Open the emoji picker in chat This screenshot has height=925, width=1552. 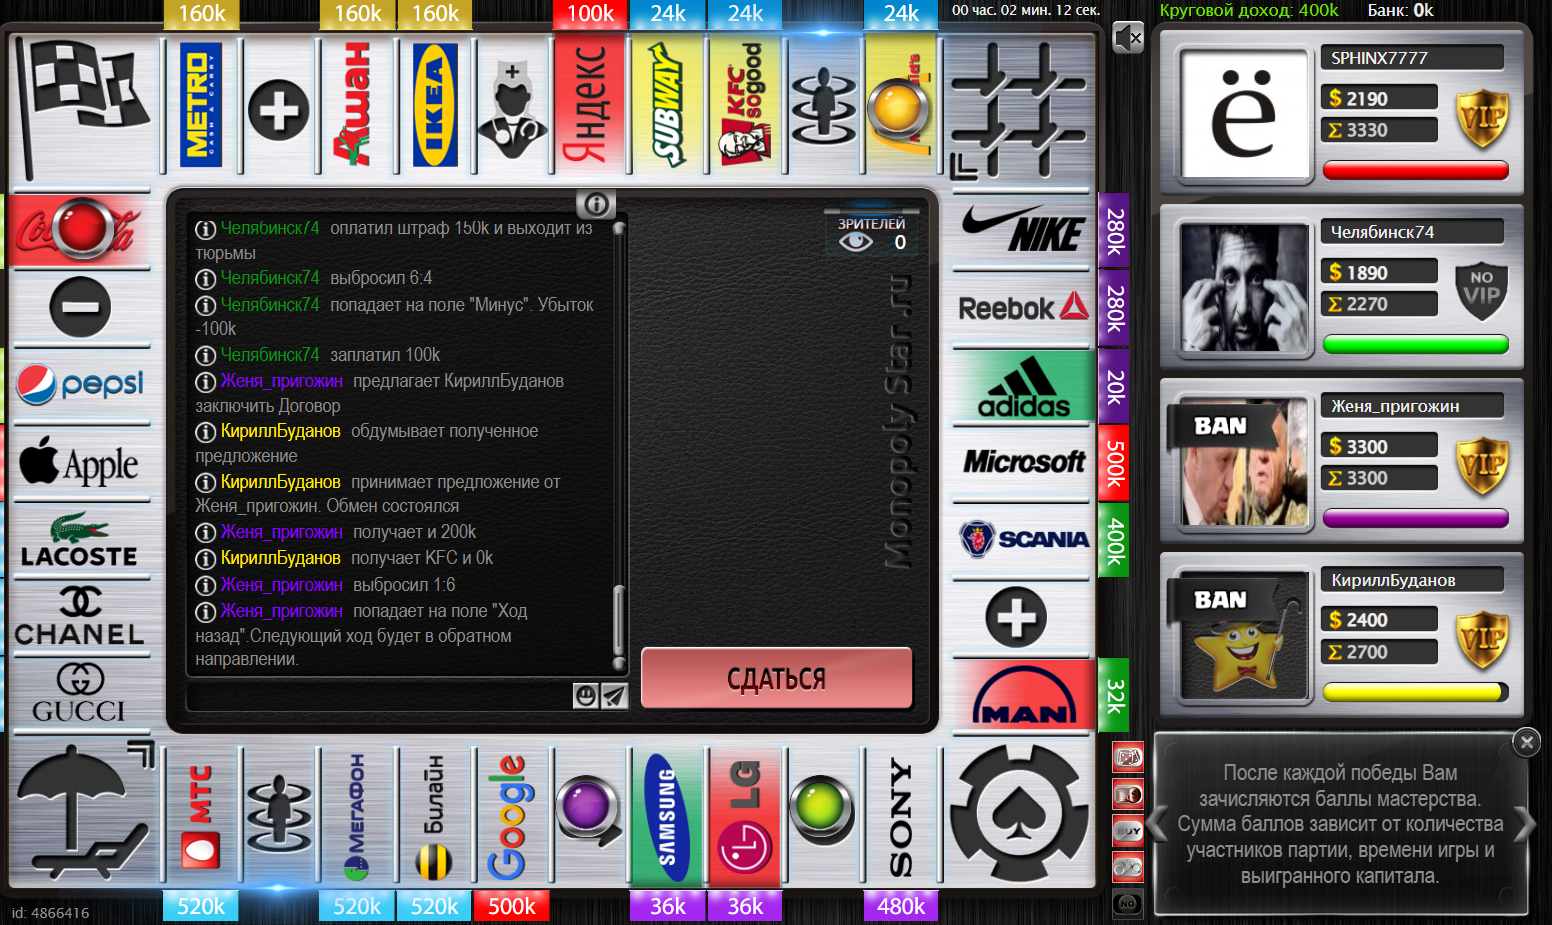586,695
